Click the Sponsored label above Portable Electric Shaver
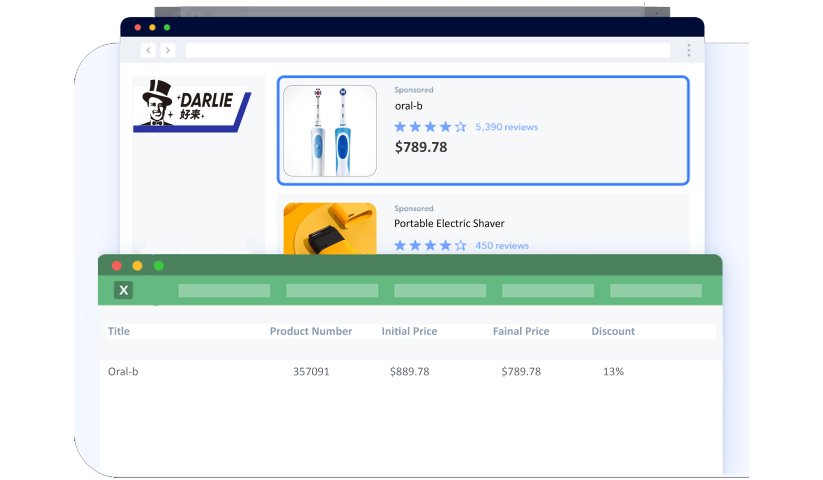This screenshot has width=823, height=480. 414,209
